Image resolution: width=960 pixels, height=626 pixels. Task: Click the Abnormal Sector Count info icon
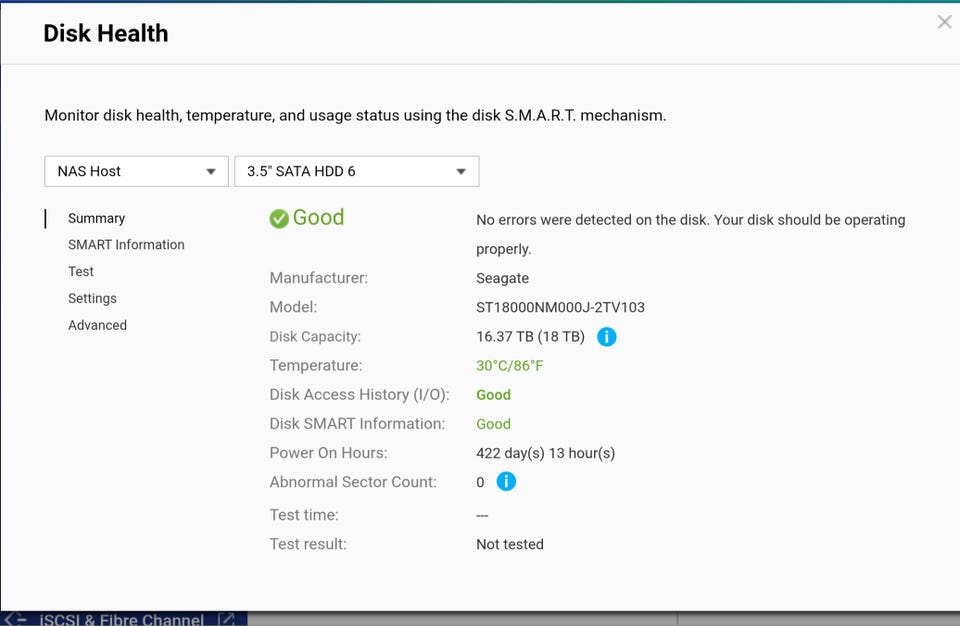coord(506,481)
